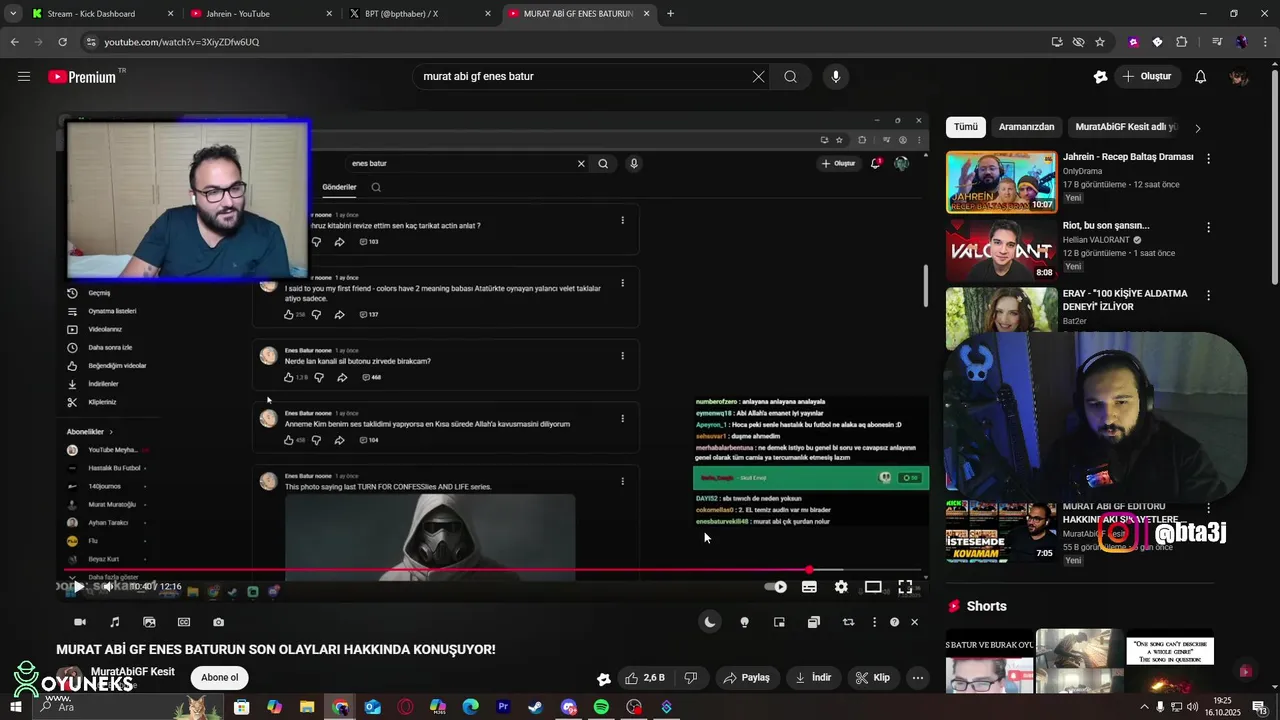The height and width of the screenshot is (720, 1280).
Task: Click the video camera icon below the player
Action: (80, 622)
